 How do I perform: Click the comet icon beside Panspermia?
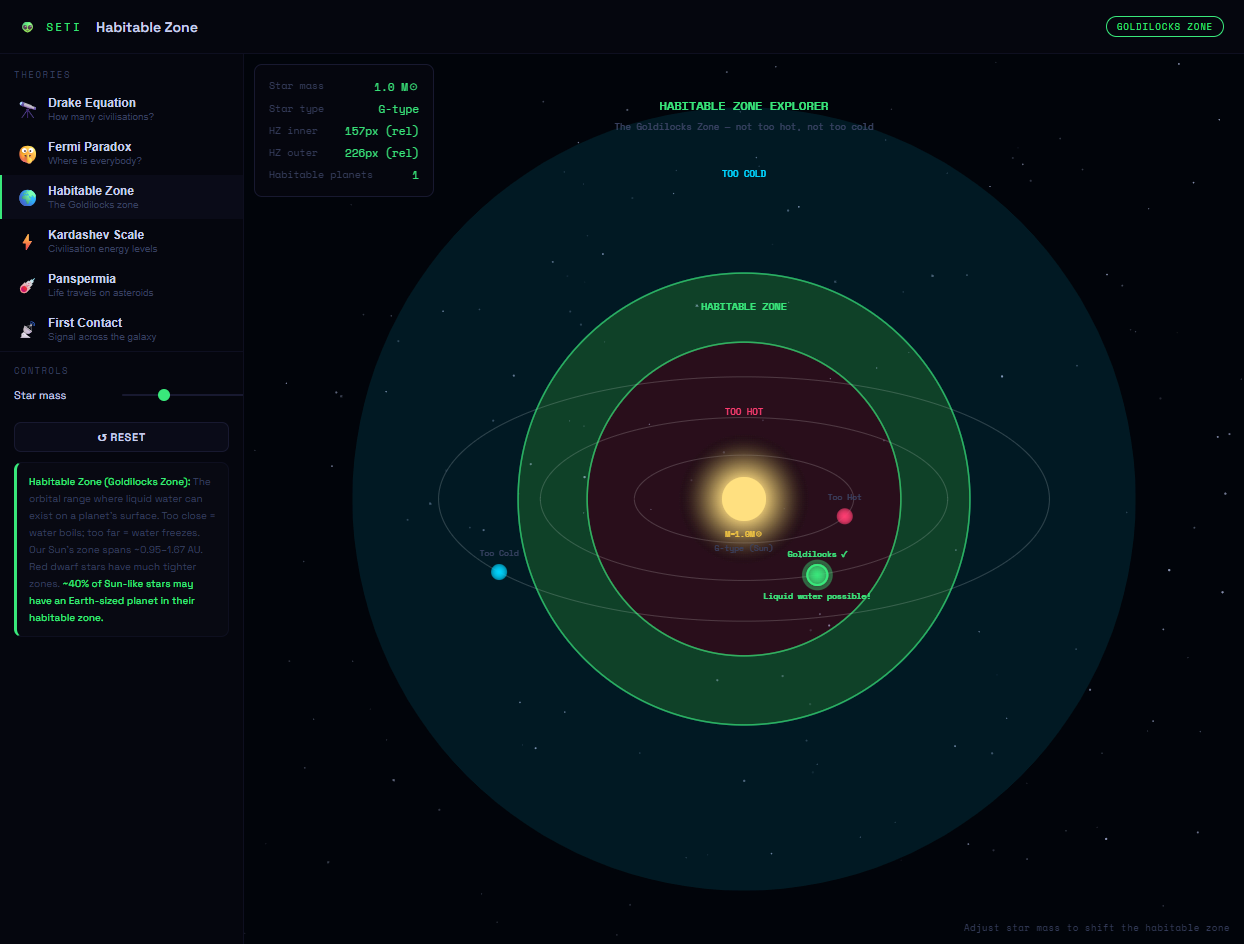[28, 285]
